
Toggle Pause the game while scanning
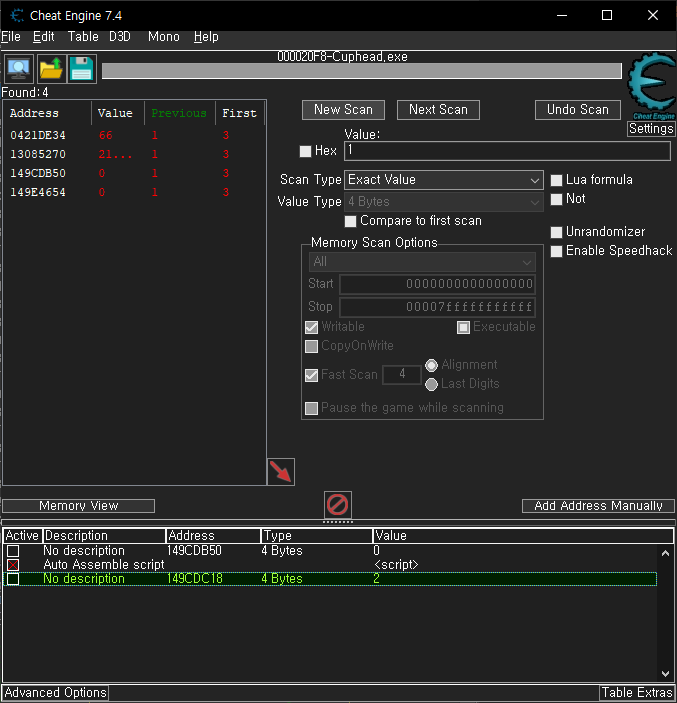(x=312, y=408)
